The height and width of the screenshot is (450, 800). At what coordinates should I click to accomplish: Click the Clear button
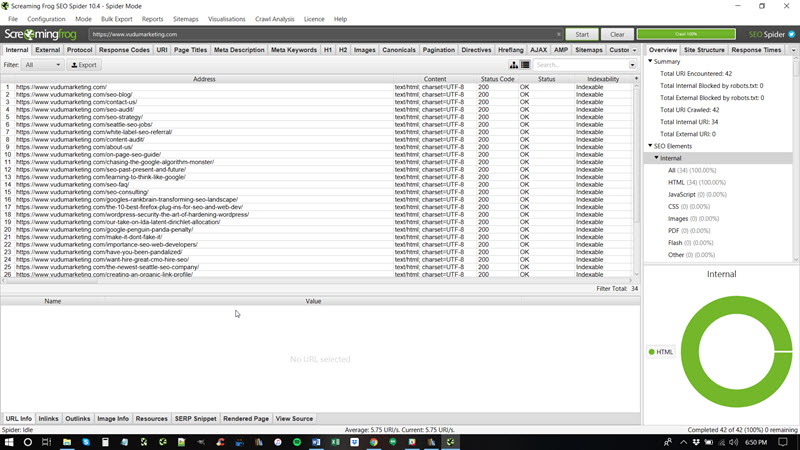pos(617,34)
